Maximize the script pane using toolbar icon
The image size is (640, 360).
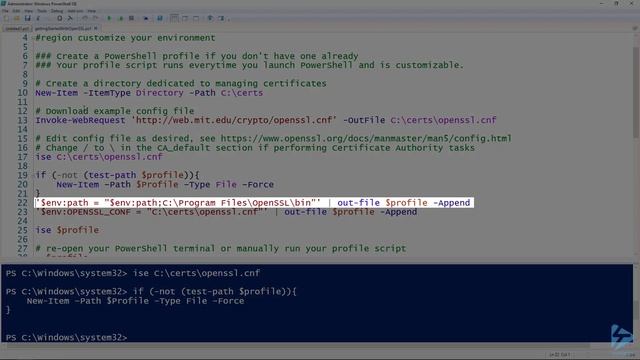coord(196,18)
